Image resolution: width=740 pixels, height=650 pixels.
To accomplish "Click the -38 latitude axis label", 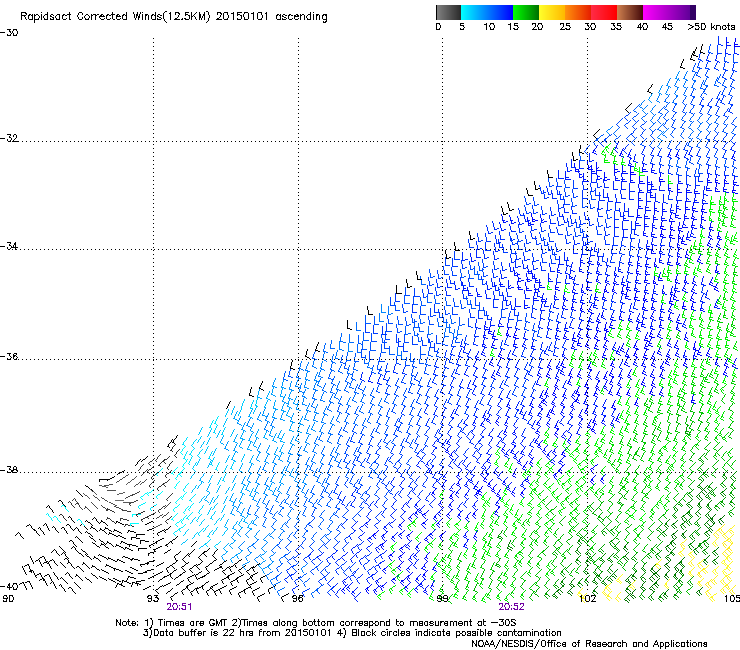I will pyautogui.click(x=9, y=470).
